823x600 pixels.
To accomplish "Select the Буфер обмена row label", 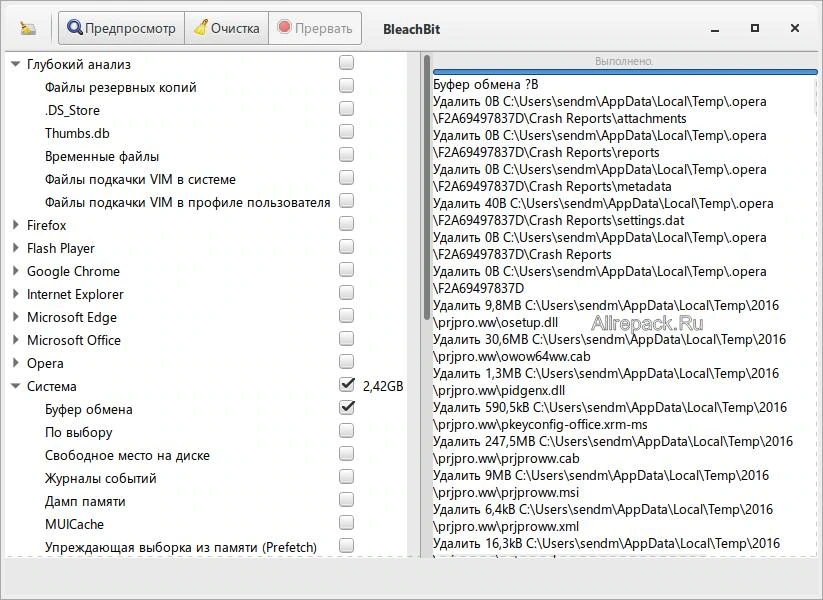I will [x=89, y=409].
